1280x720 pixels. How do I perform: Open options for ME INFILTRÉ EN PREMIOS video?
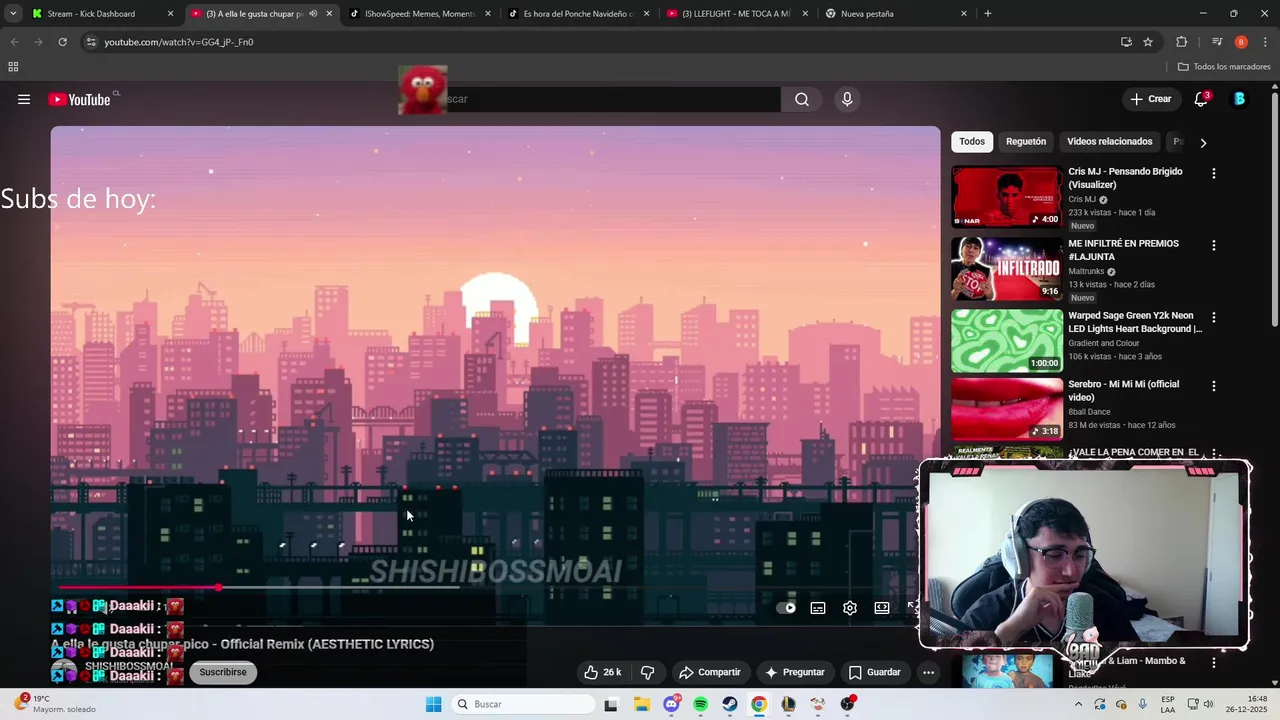tap(1214, 245)
